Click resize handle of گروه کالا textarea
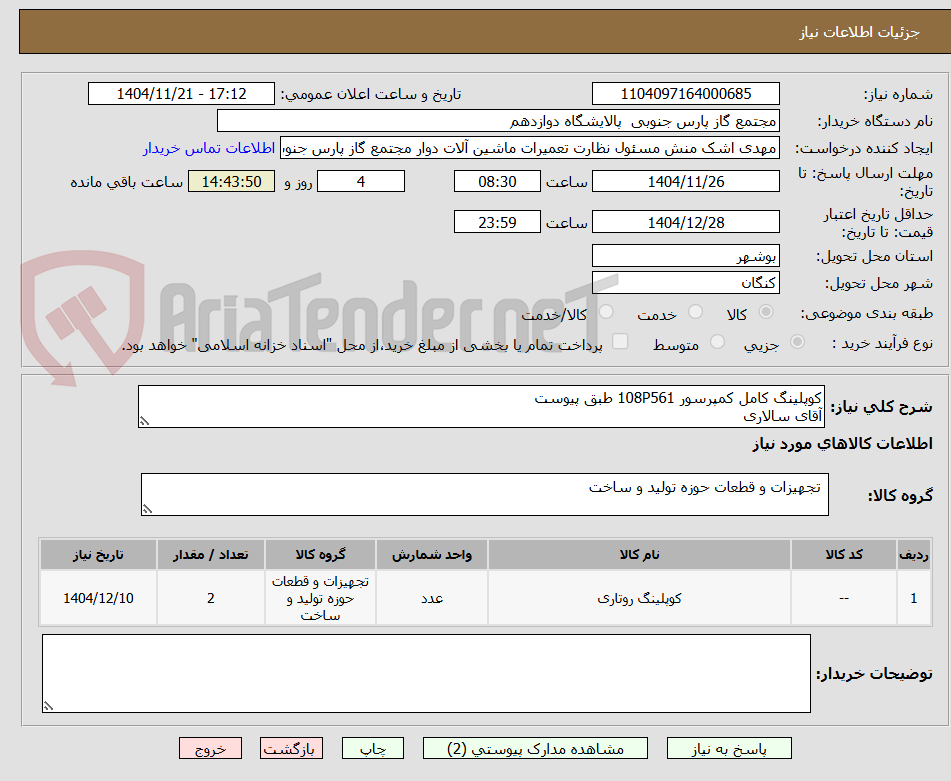Screen dimensions: 951x781 click(x=147, y=509)
